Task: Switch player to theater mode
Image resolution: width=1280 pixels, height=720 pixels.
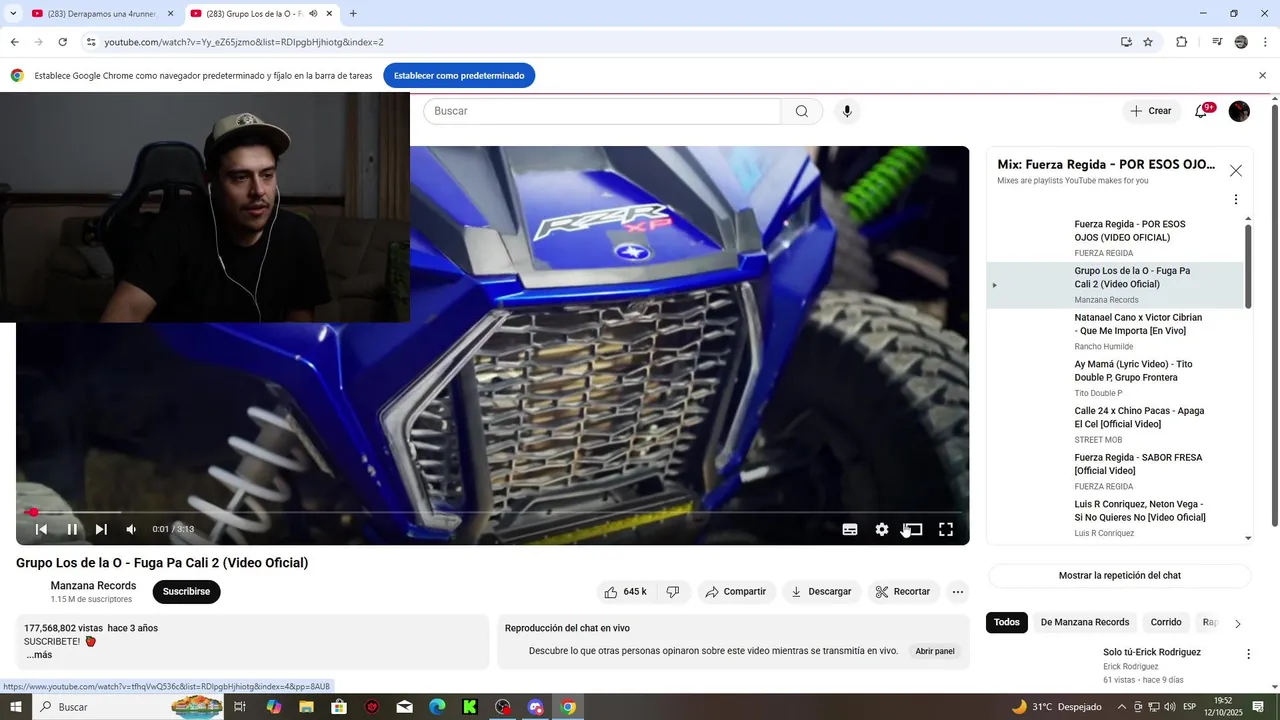Action: pos(913,529)
